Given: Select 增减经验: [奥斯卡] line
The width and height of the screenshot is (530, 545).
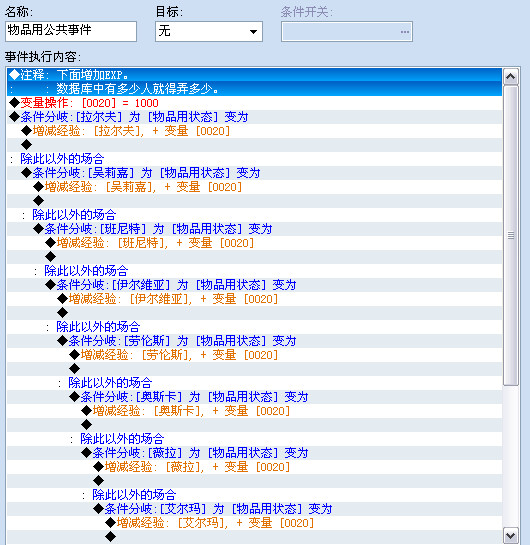Looking at the screenshot, I should [255, 411].
